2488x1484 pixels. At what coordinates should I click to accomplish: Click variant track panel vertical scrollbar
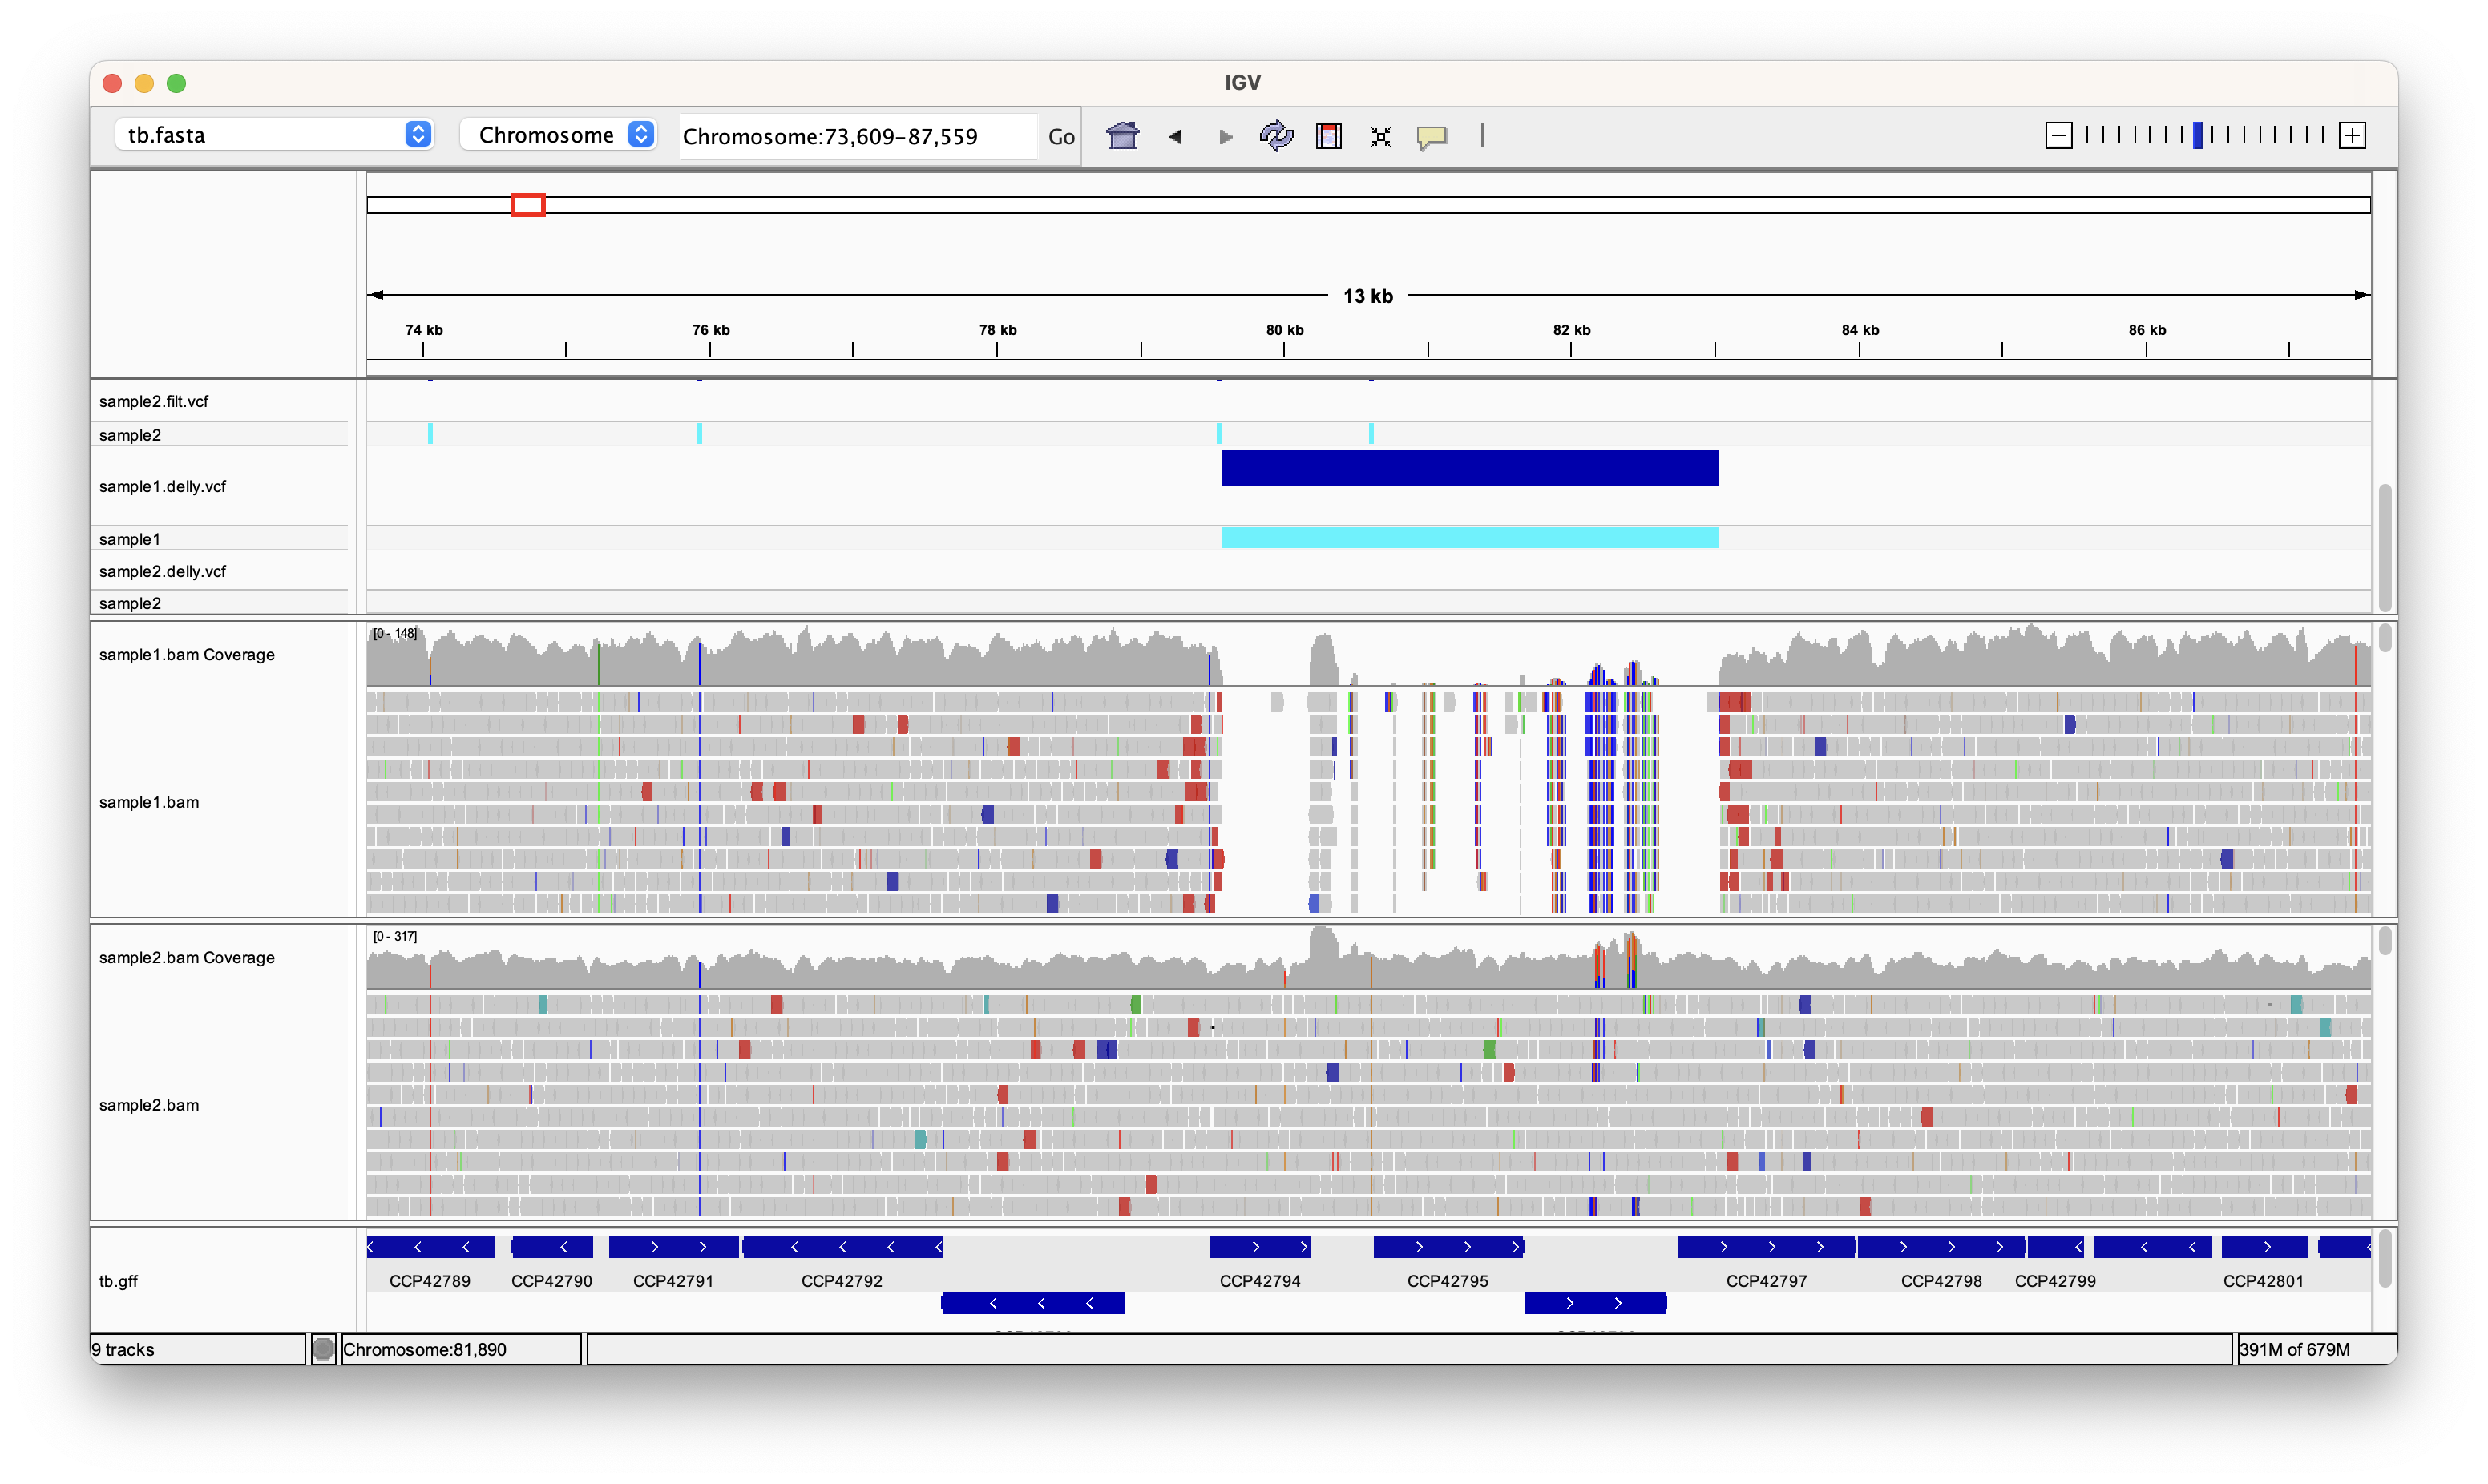(2385, 548)
